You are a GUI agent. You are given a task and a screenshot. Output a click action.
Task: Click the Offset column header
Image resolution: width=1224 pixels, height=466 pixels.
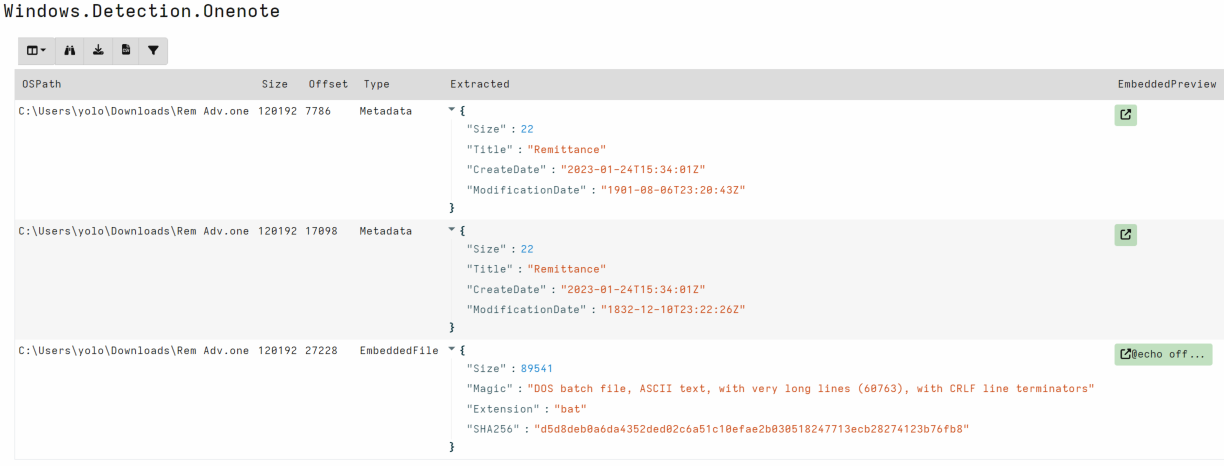[328, 84]
